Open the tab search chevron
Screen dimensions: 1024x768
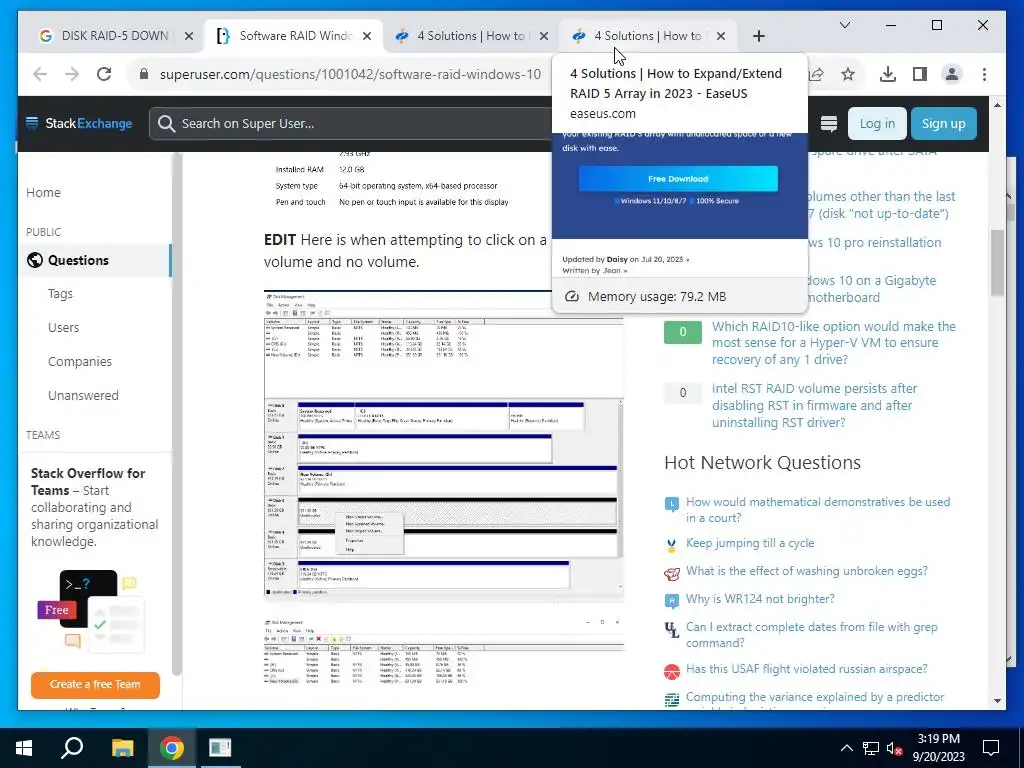click(844, 25)
